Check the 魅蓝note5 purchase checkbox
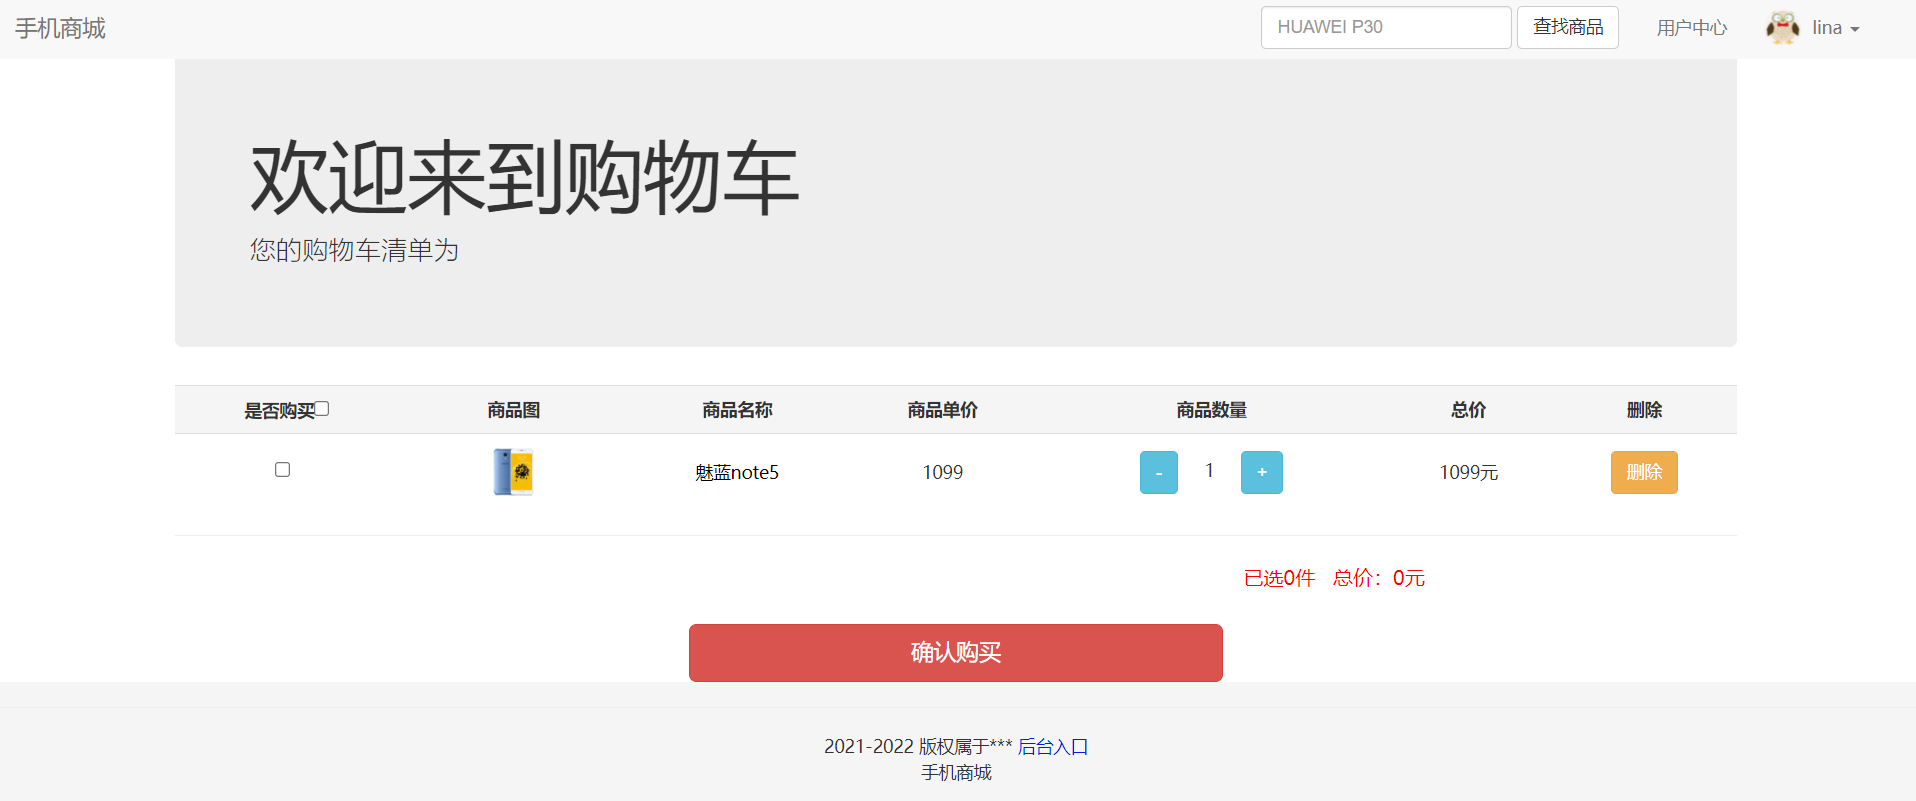The image size is (1916, 801). coord(283,469)
